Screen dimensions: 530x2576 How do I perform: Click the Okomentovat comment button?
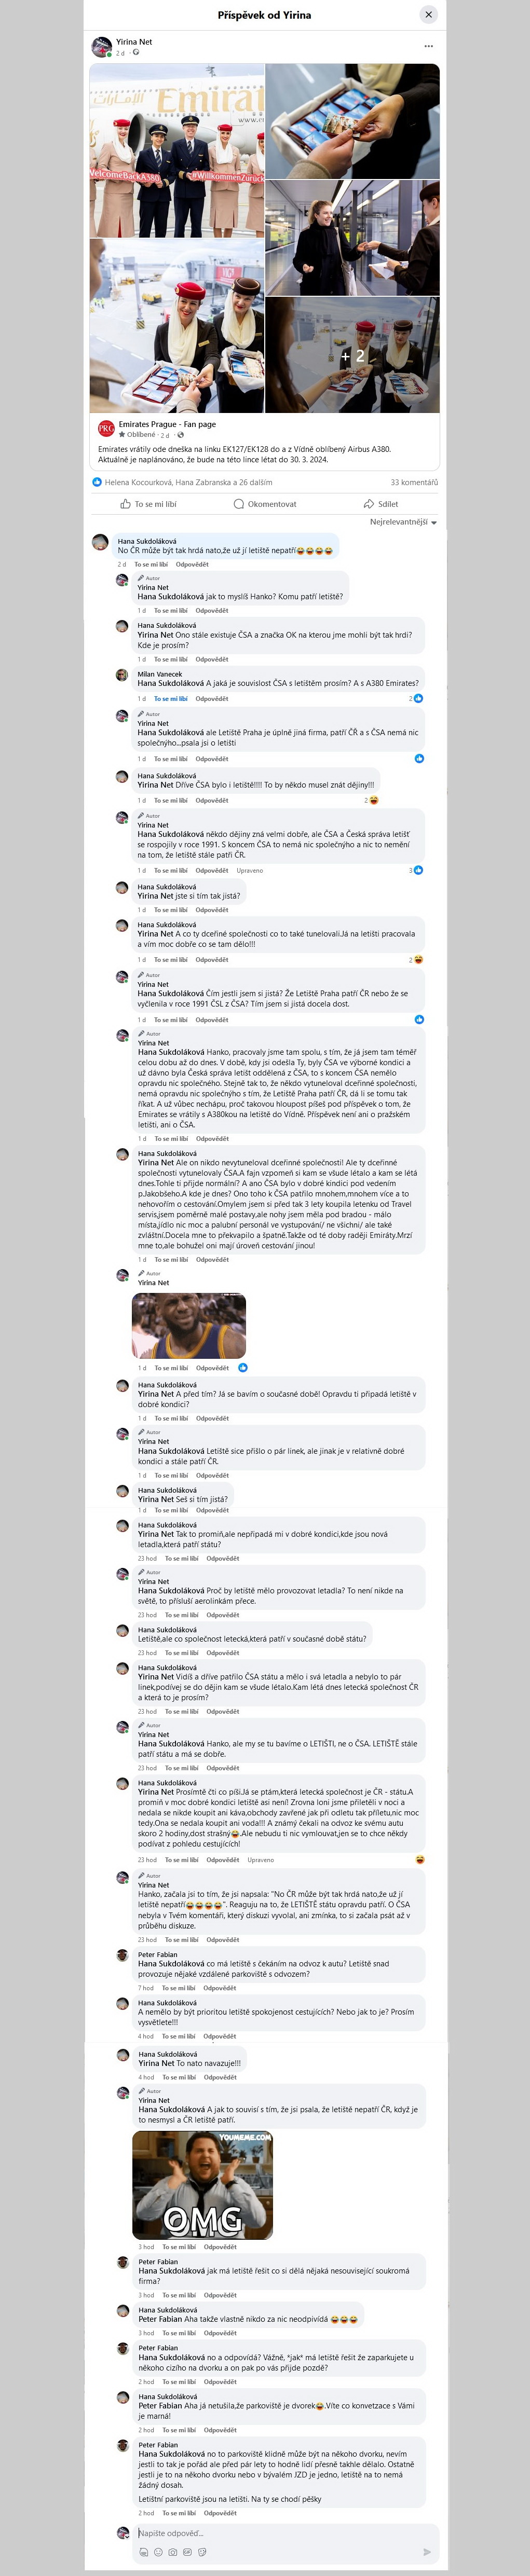point(265,504)
